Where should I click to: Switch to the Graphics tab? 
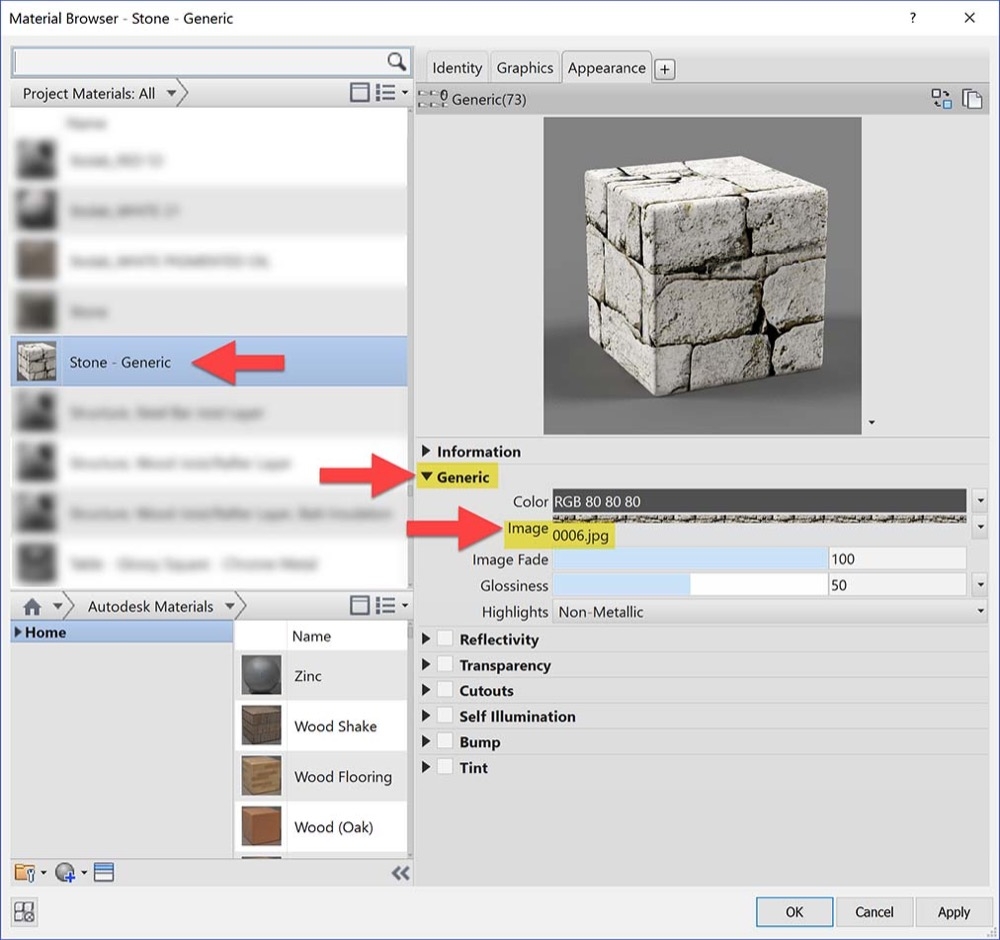click(524, 68)
